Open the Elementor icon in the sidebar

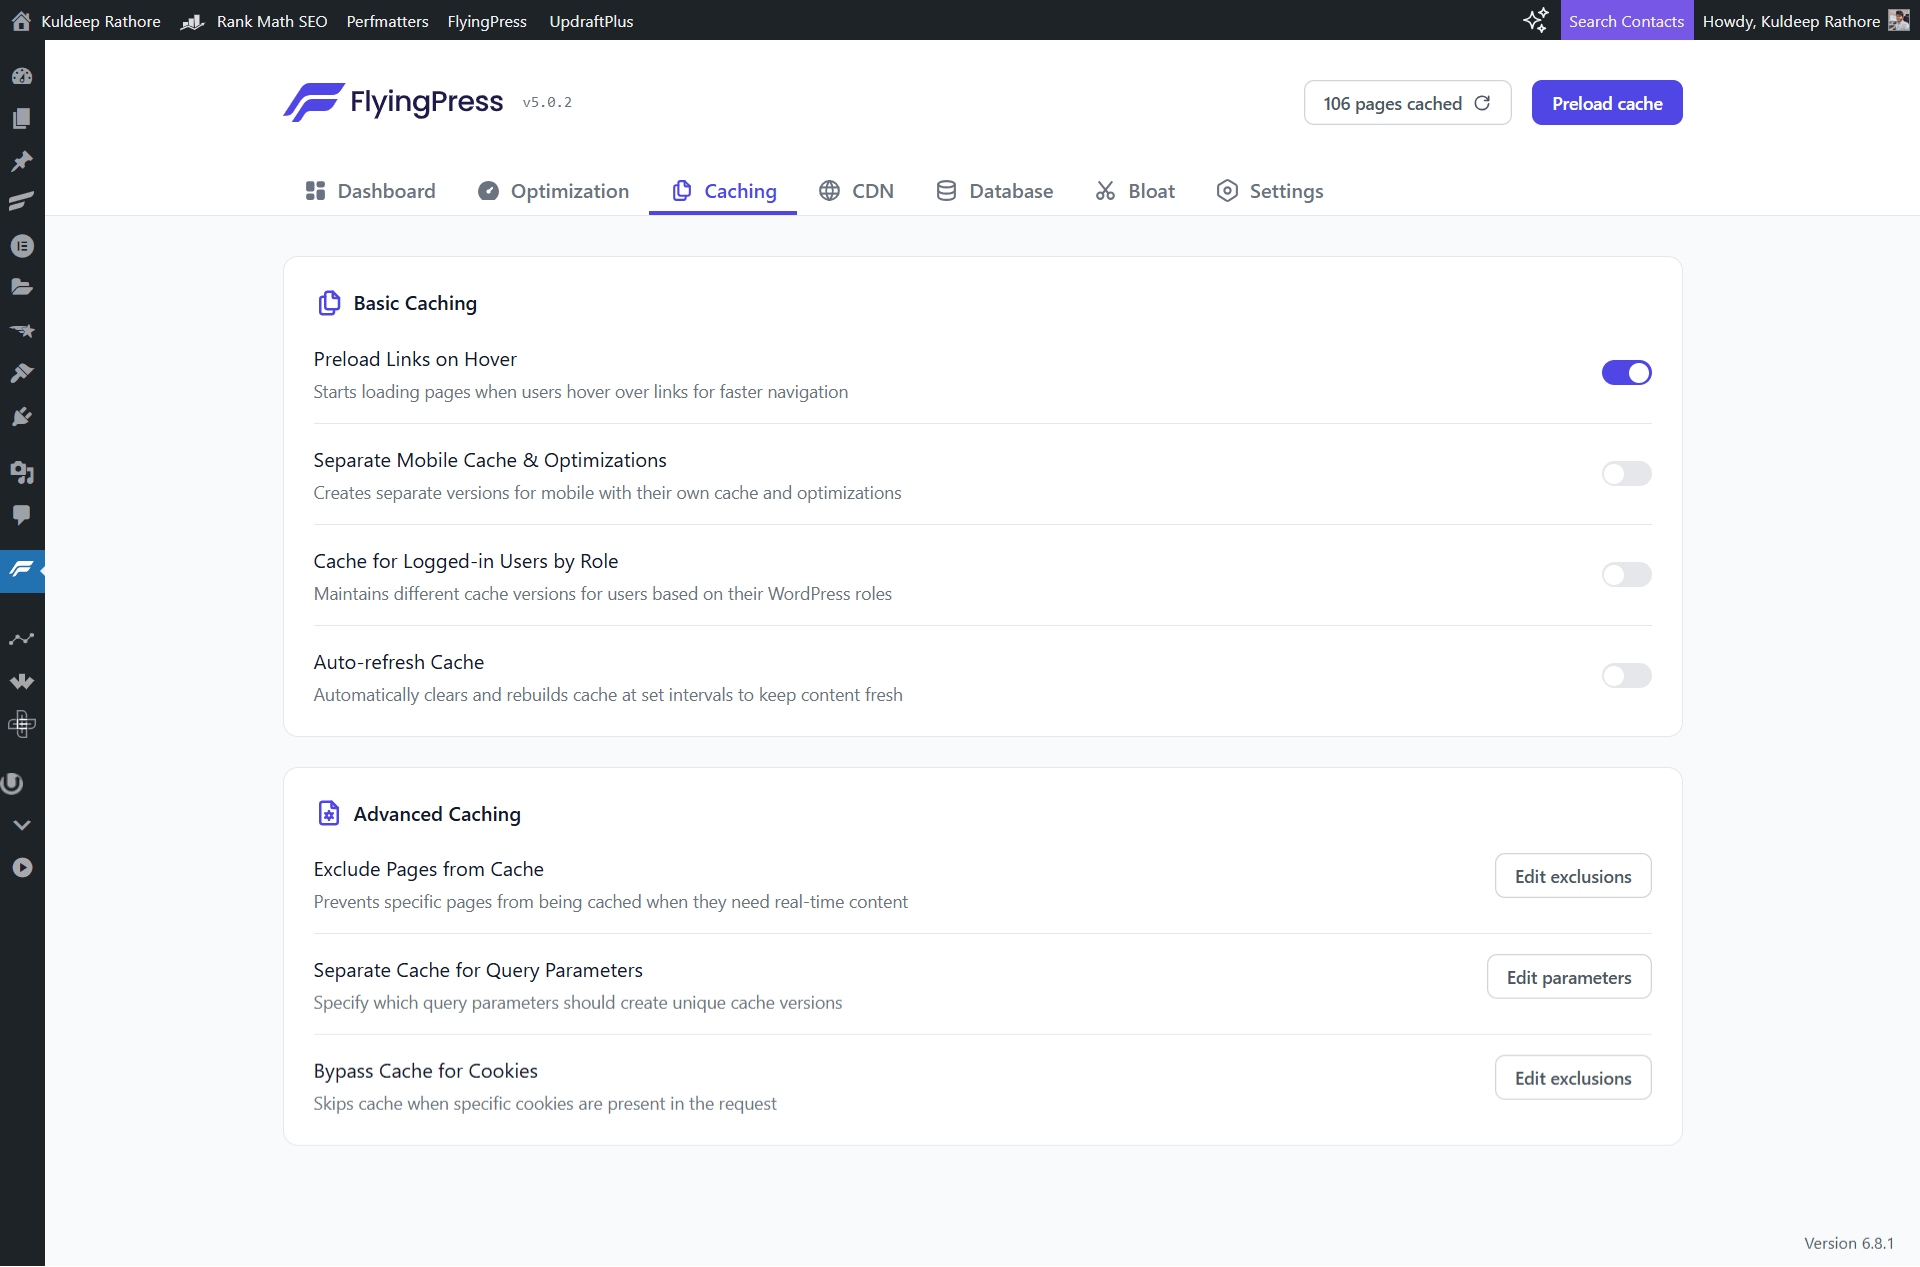[x=22, y=246]
